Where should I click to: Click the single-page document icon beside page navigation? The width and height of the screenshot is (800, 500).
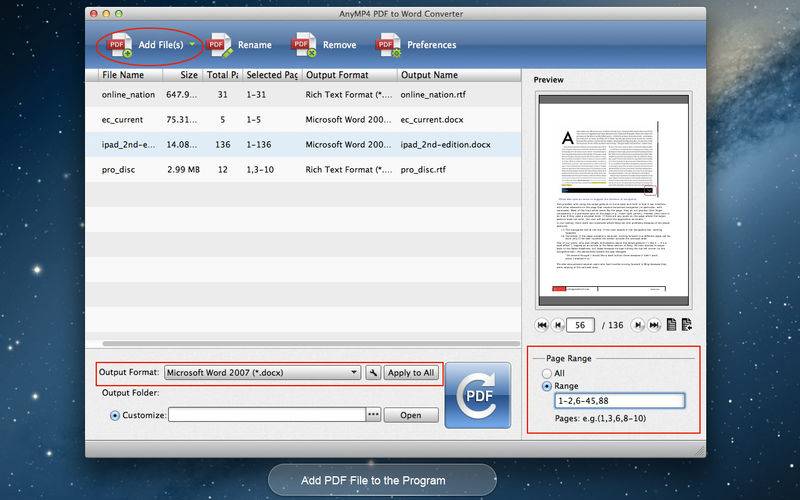coord(671,324)
